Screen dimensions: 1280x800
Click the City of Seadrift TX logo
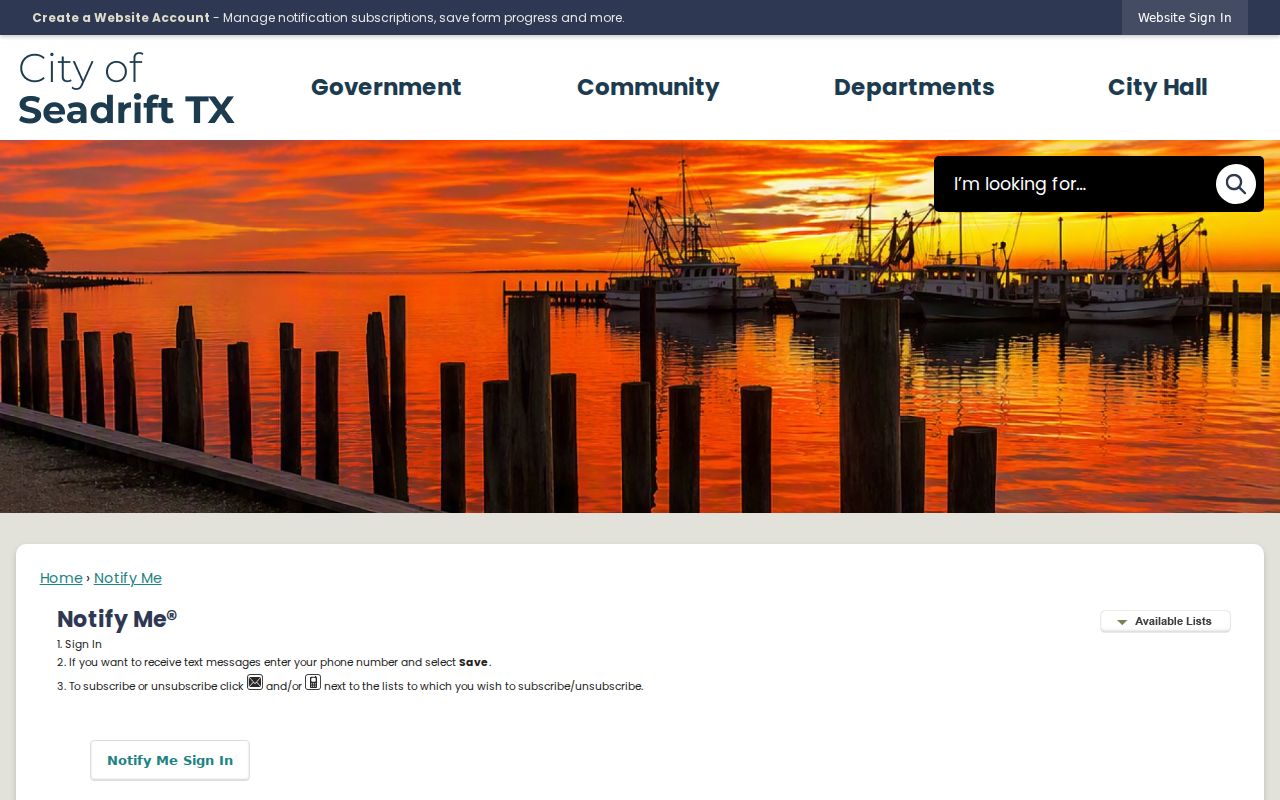click(x=126, y=89)
